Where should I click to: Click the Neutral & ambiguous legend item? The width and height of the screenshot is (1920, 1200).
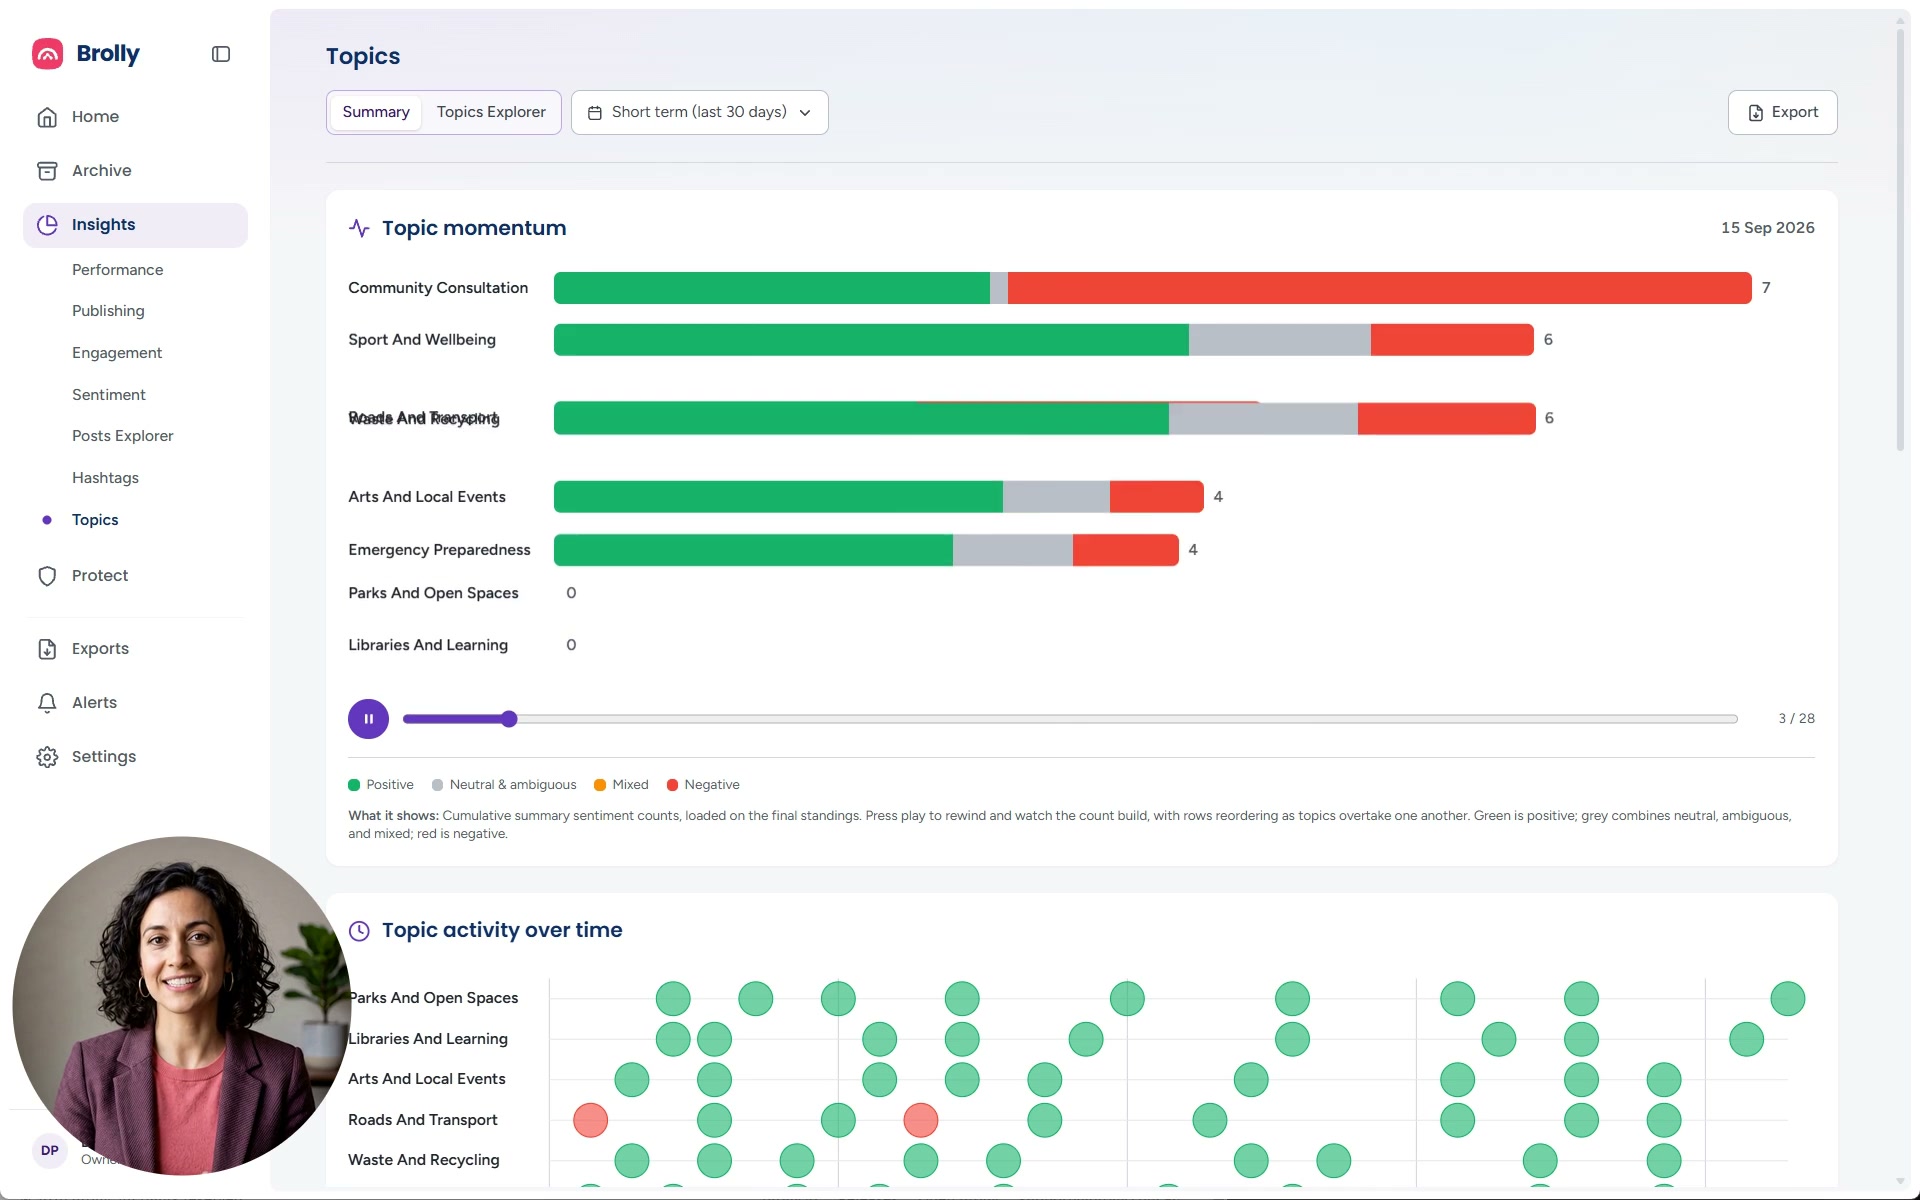click(504, 785)
